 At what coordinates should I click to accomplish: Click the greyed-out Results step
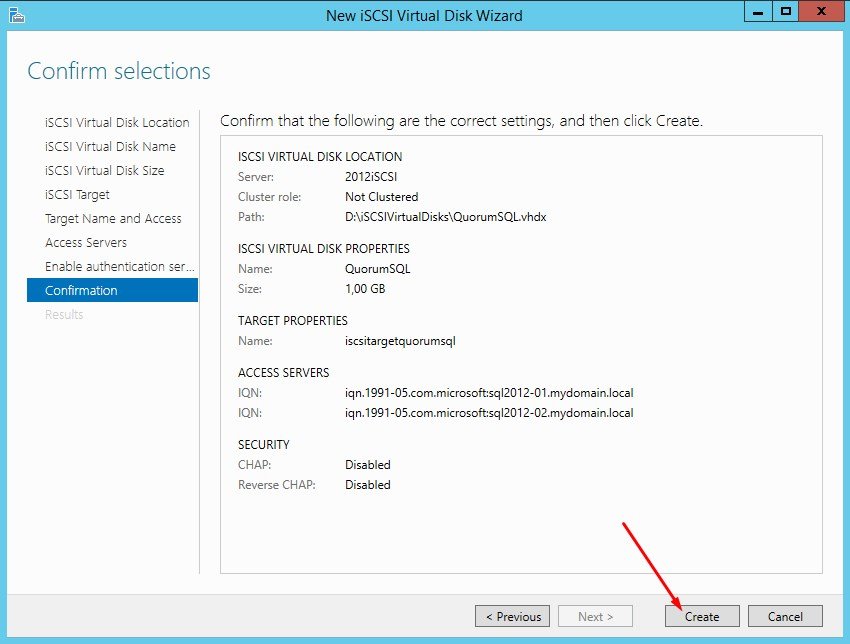click(x=64, y=314)
